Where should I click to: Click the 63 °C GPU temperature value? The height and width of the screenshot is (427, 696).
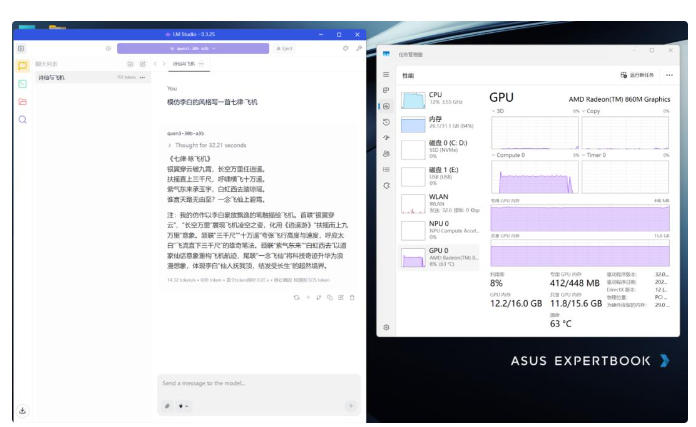(x=561, y=324)
